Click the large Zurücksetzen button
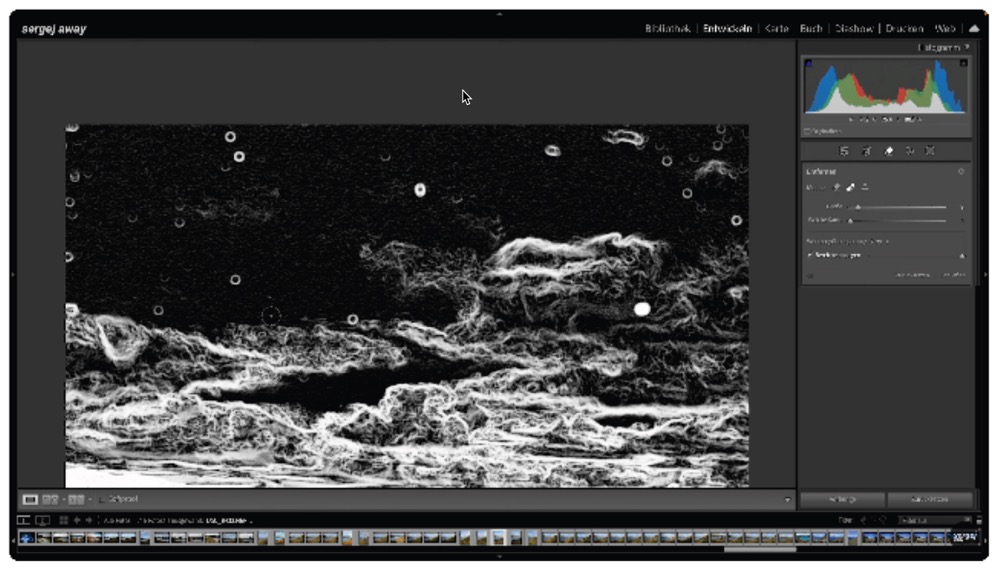This screenshot has width=1000, height=568. click(929, 499)
